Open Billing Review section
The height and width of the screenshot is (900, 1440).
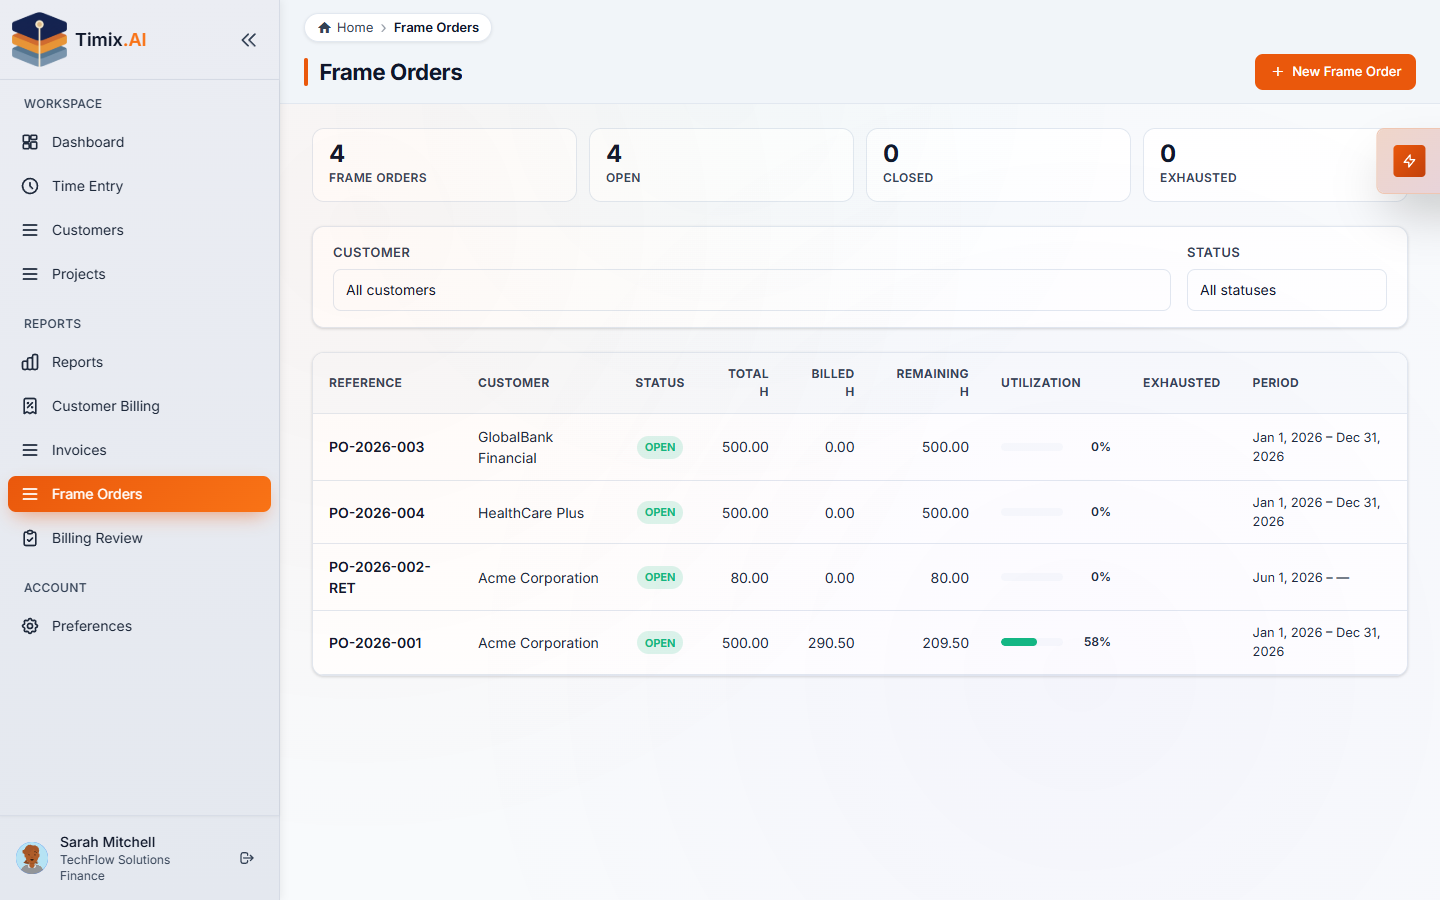(139, 538)
